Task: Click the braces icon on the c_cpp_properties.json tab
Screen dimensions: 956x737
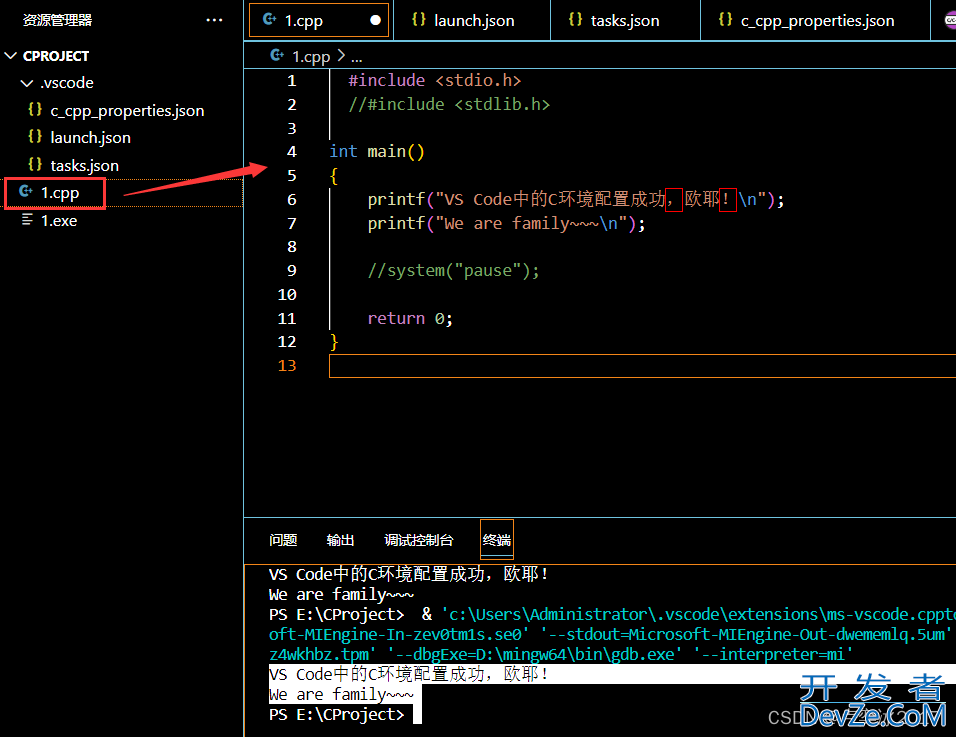Action: (725, 20)
